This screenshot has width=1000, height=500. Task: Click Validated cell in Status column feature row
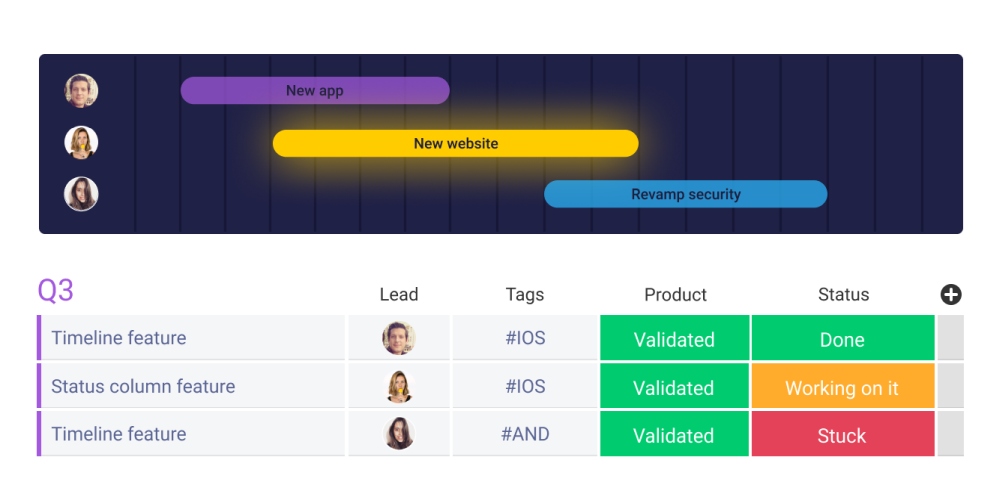[674, 387]
